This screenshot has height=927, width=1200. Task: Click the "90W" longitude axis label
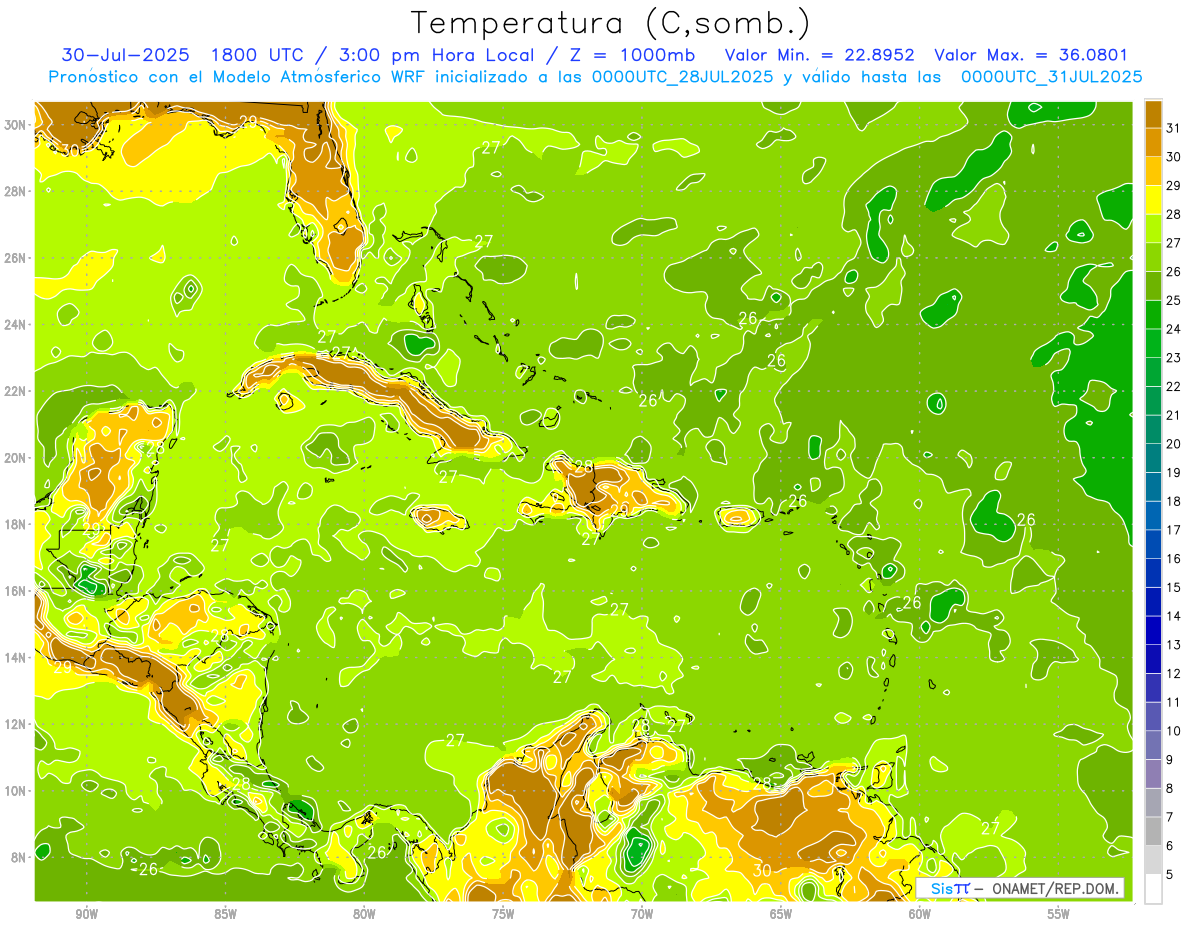click(86, 913)
